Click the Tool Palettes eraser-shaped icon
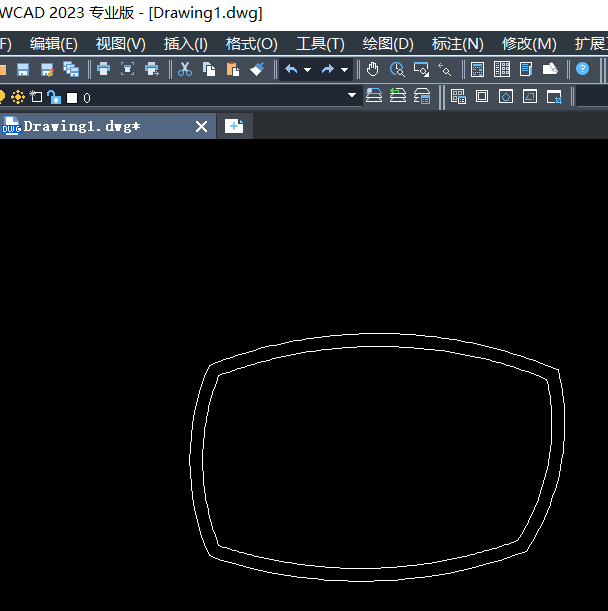The height and width of the screenshot is (611, 608). (x=550, y=69)
